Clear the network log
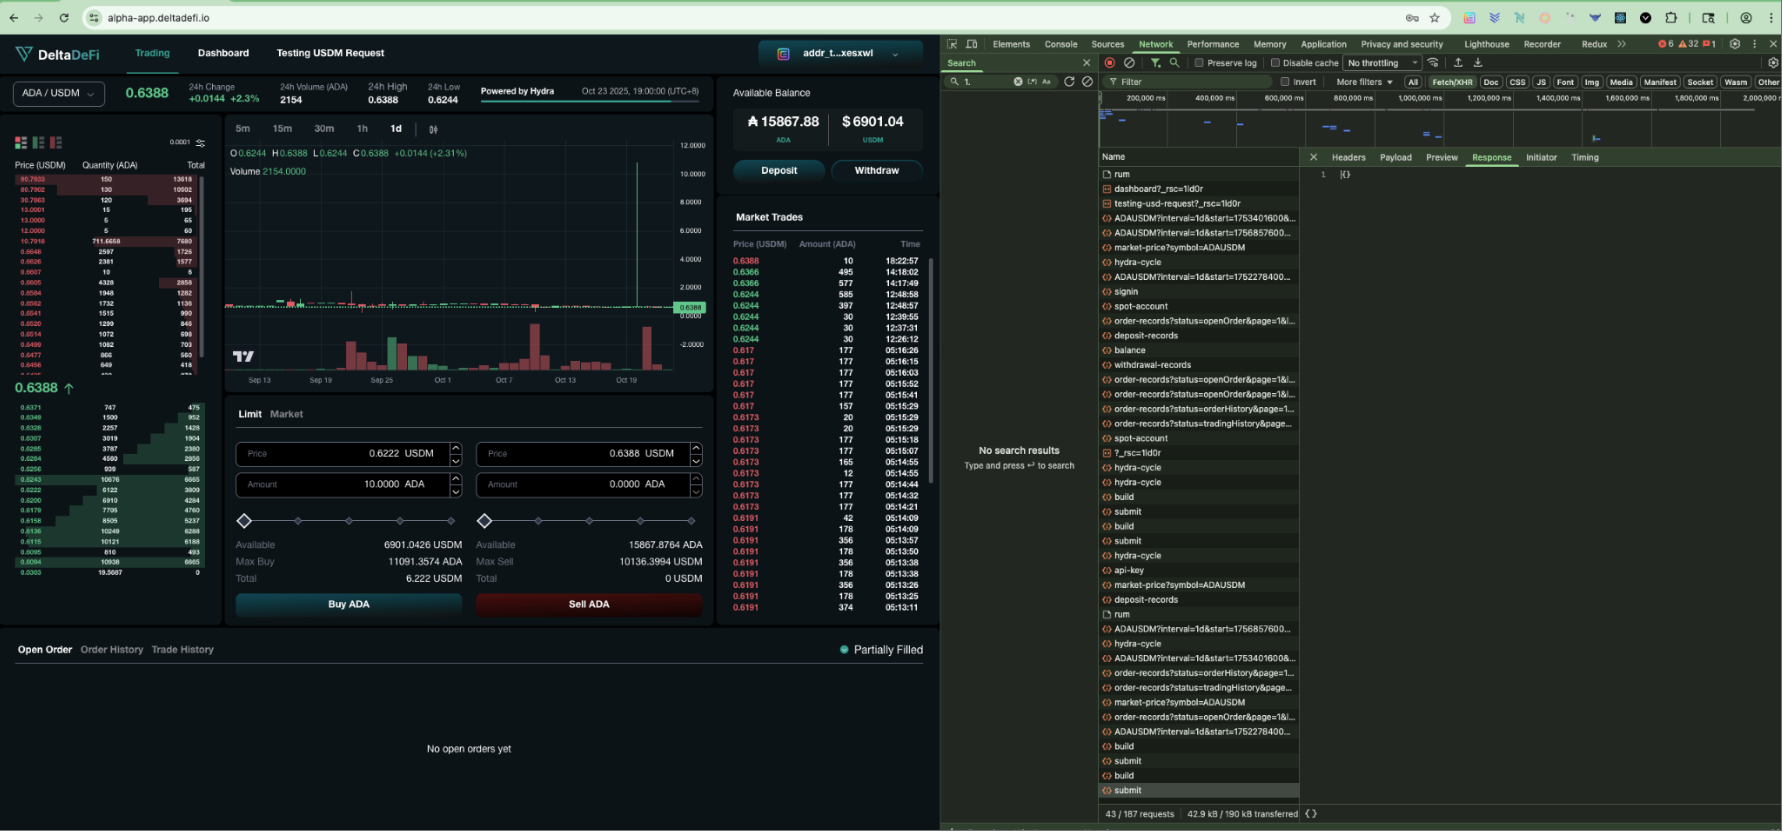Screen dimensions: 1783x832 point(1129,63)
